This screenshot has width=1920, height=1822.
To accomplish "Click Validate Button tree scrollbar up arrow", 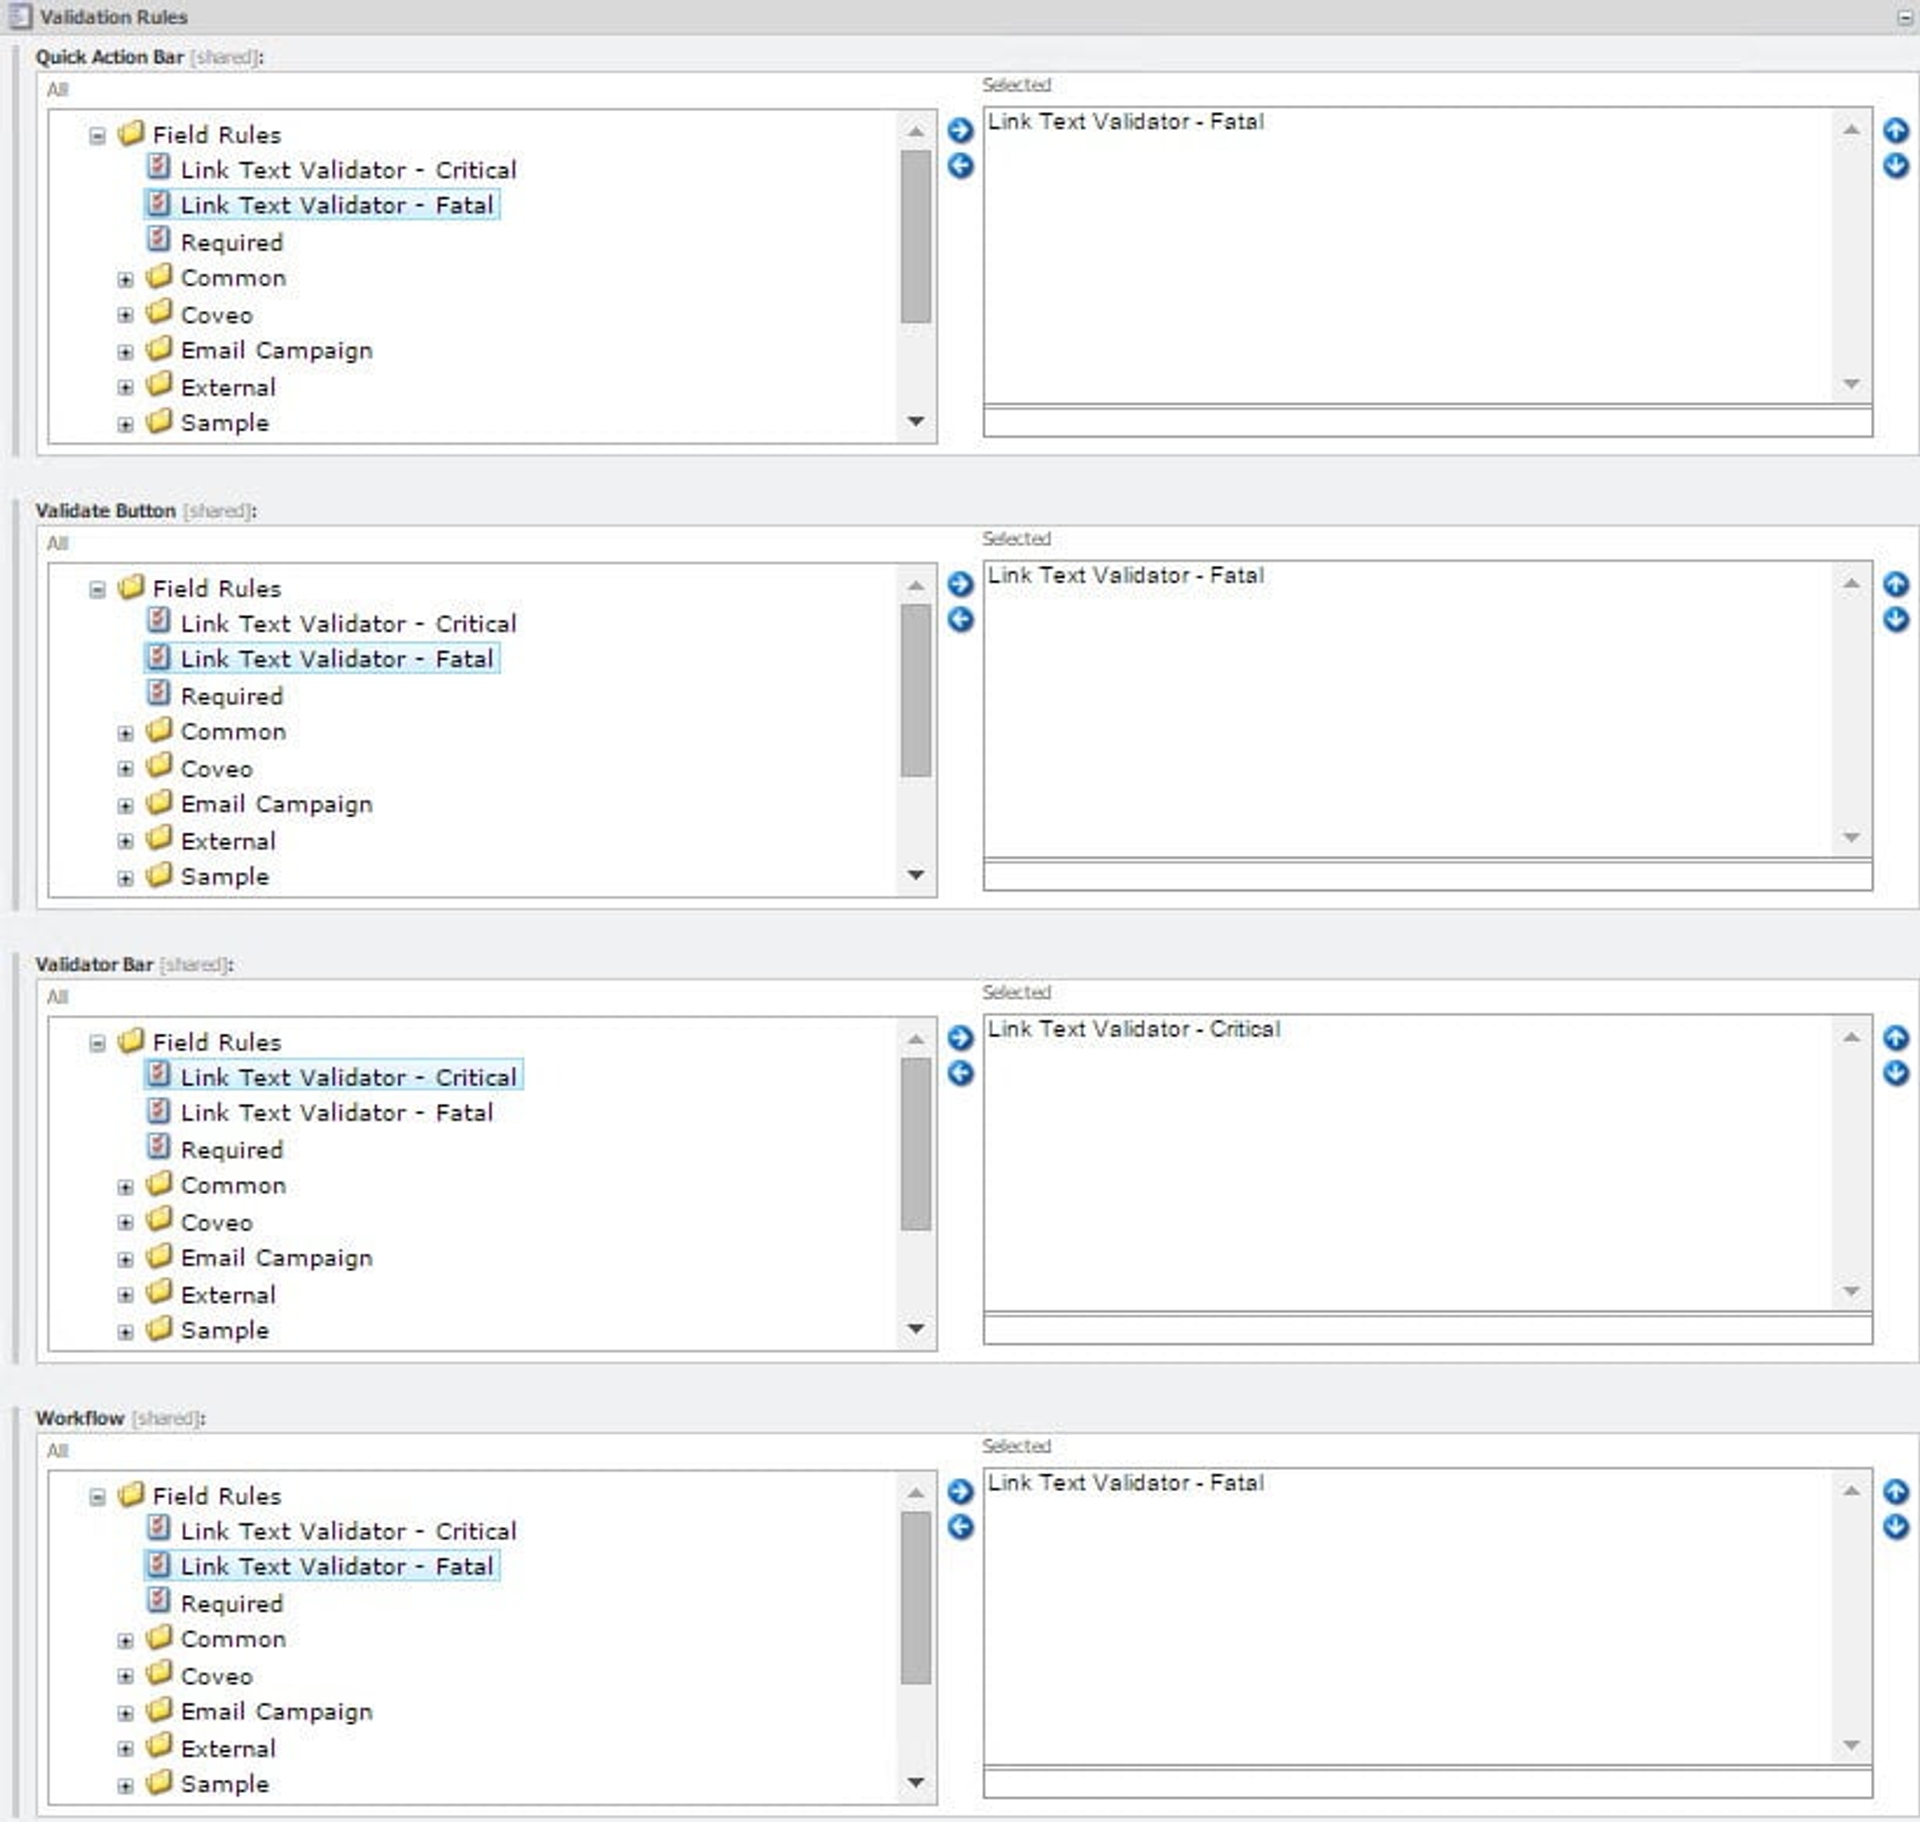I will (x=915, y=585).
